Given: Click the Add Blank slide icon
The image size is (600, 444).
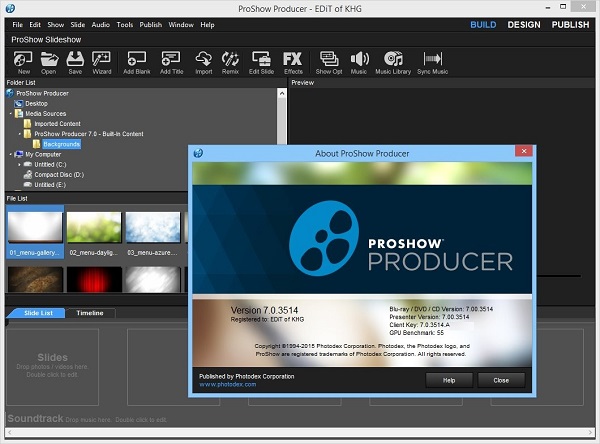Looking at the screenshot, I should [136, 61].
